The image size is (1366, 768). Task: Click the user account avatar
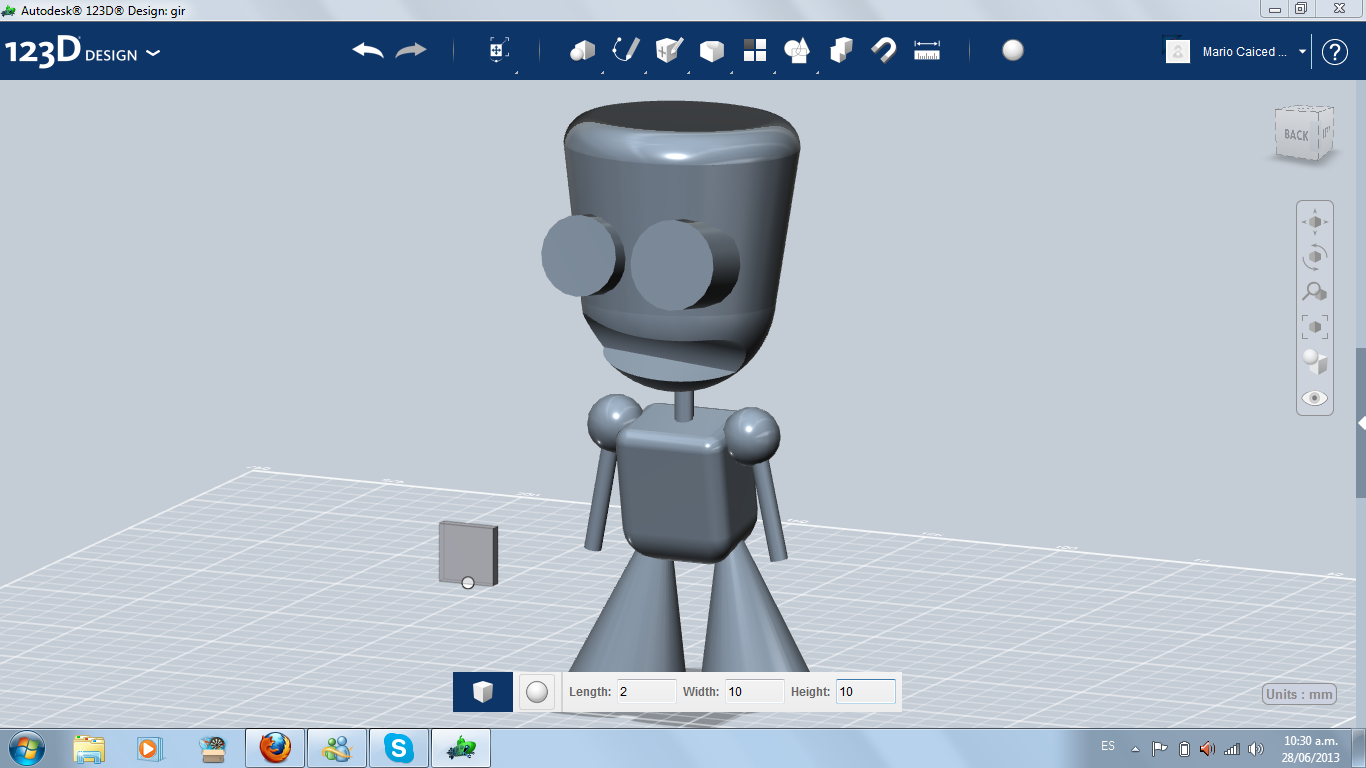[1178, 52]
